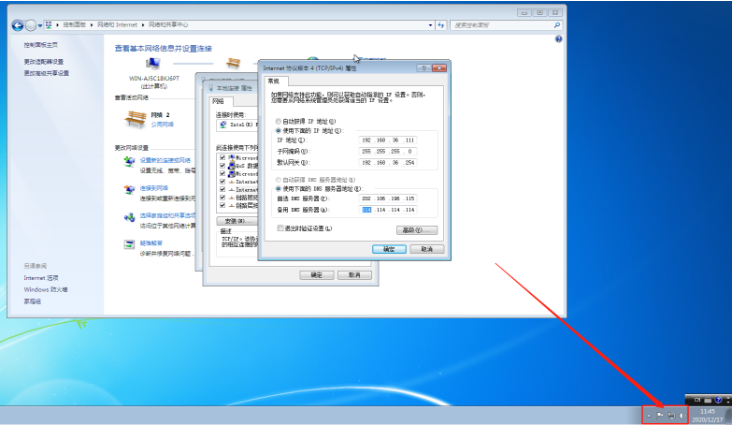Select 使用下面的 DNS 服务器地址 radio button
Viewport: 735px width, 428px height.
[278, 189]
